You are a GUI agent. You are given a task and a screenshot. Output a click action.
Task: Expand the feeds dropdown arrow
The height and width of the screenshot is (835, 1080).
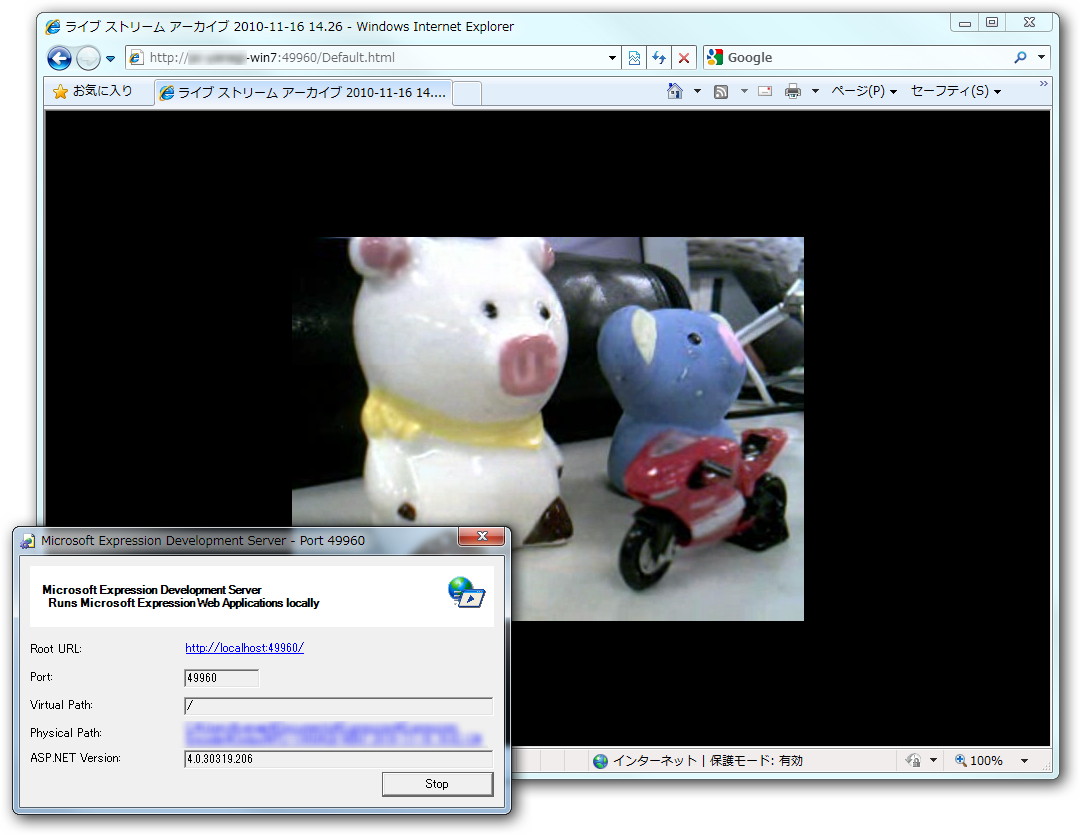(744, 91)
